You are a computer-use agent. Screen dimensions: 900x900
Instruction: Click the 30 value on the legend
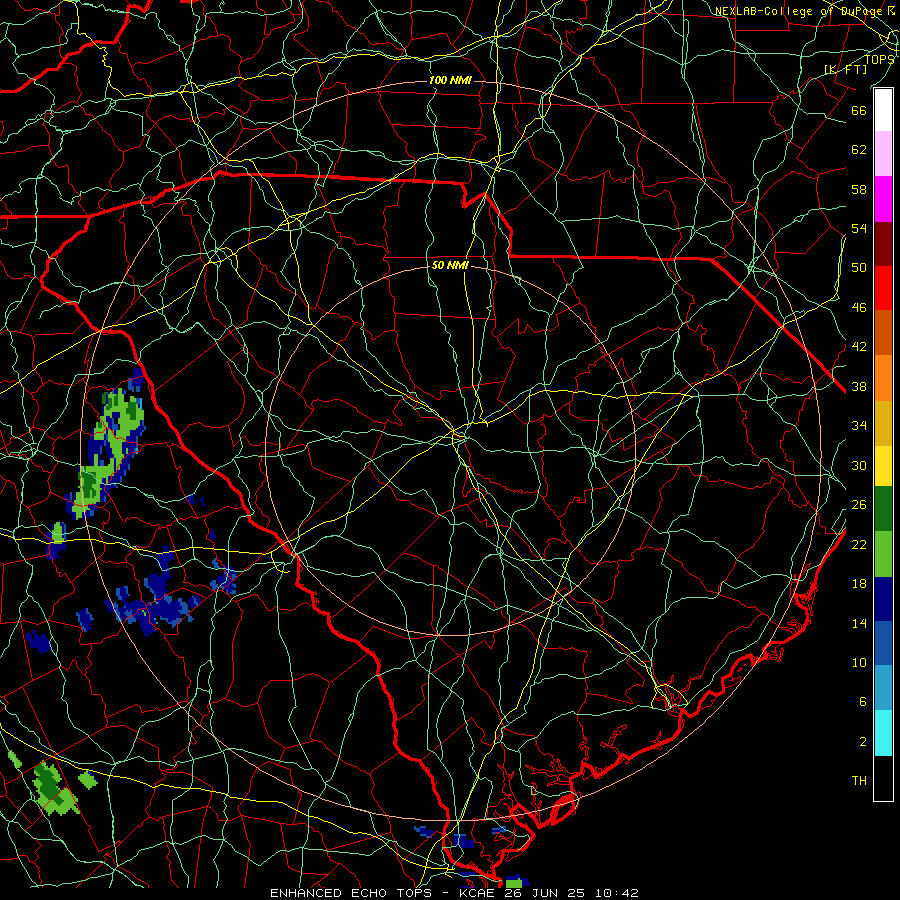(859, 465)
